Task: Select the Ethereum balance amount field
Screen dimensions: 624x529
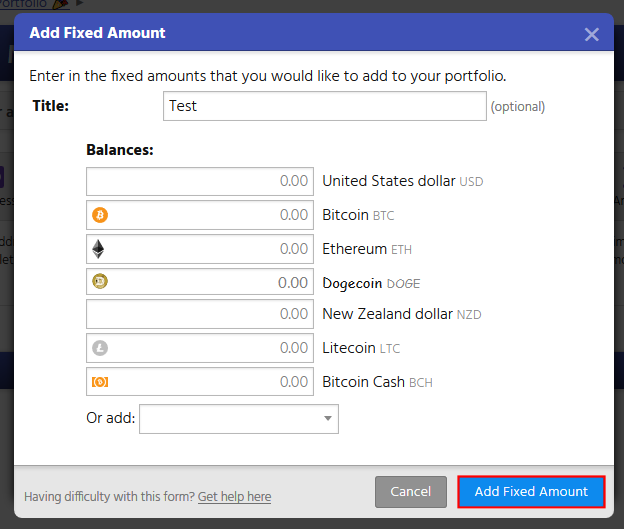Action: coord(210,249)
